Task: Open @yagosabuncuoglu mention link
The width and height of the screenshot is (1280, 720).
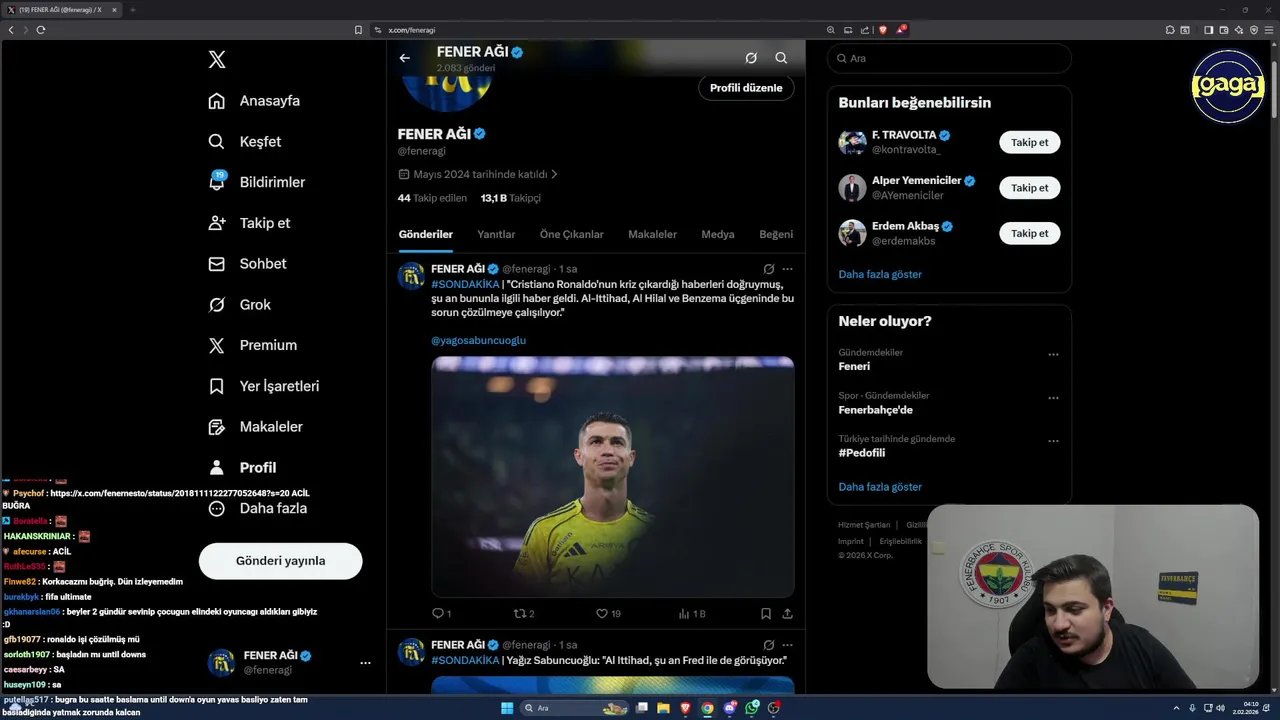Action: 478,340
